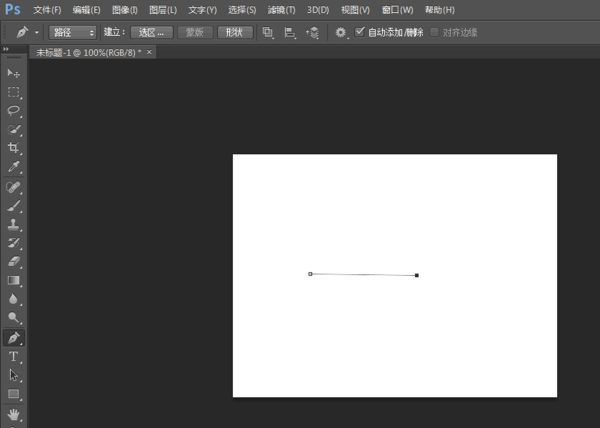This screenshot has width=600, height=428.
Task: Select the Clone Stamp tool
Action: (13, 225)
